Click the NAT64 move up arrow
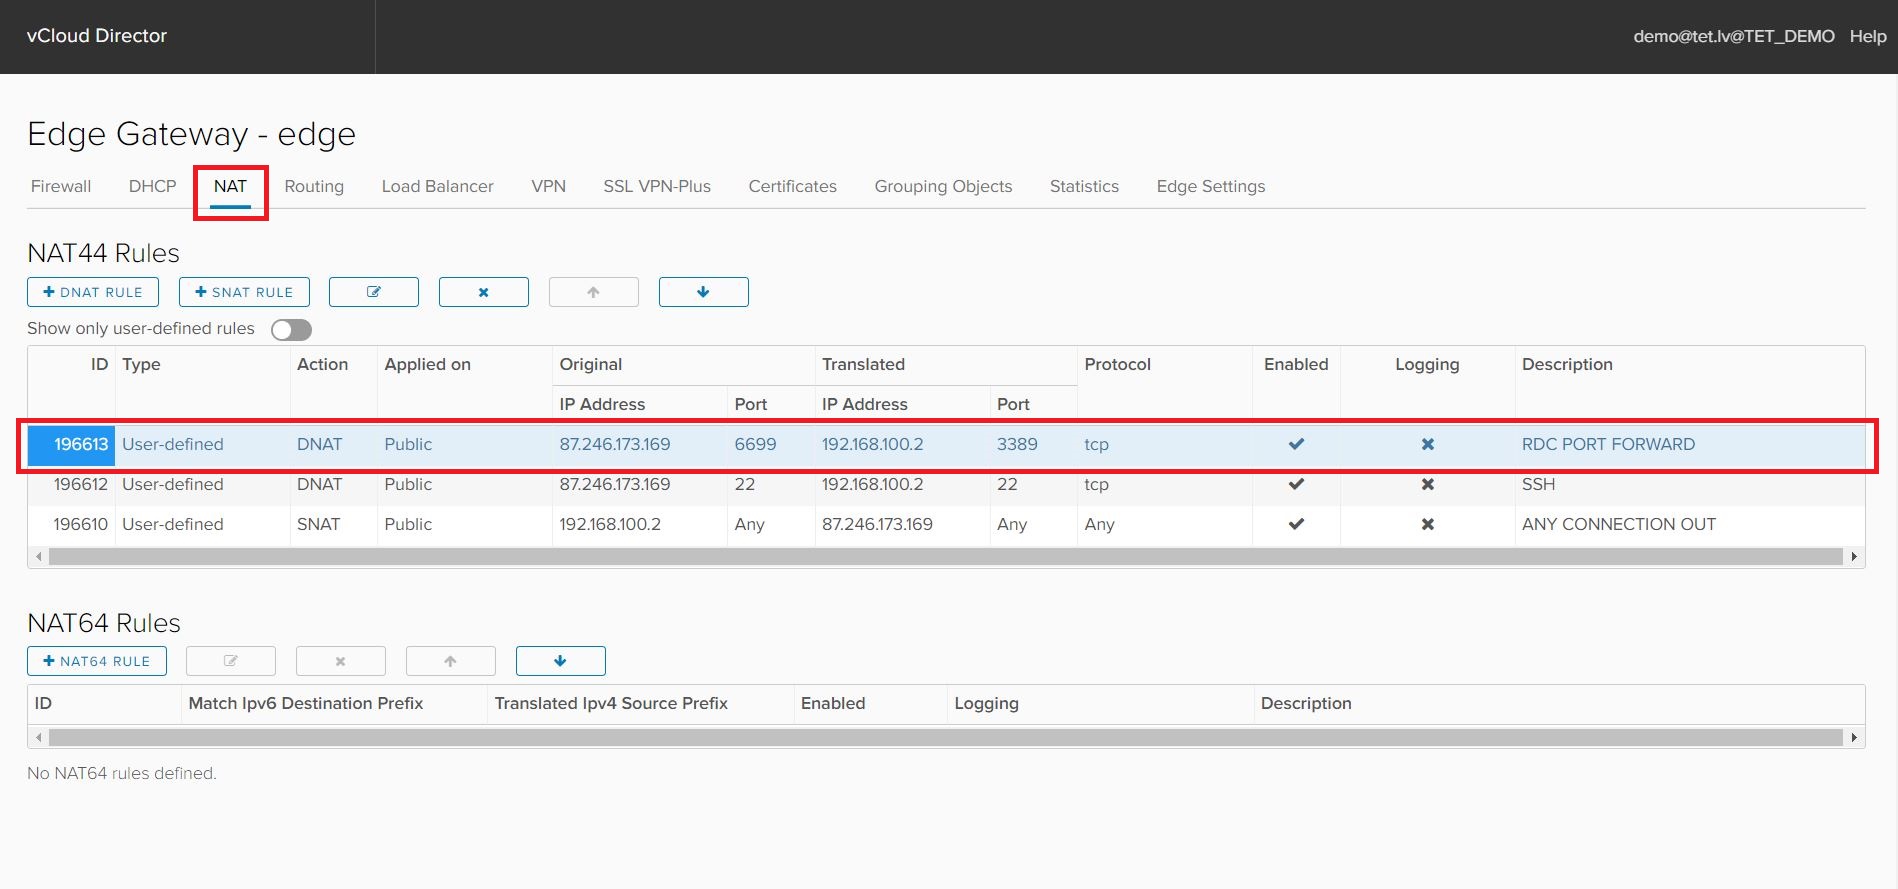 (x=451, y=661)
